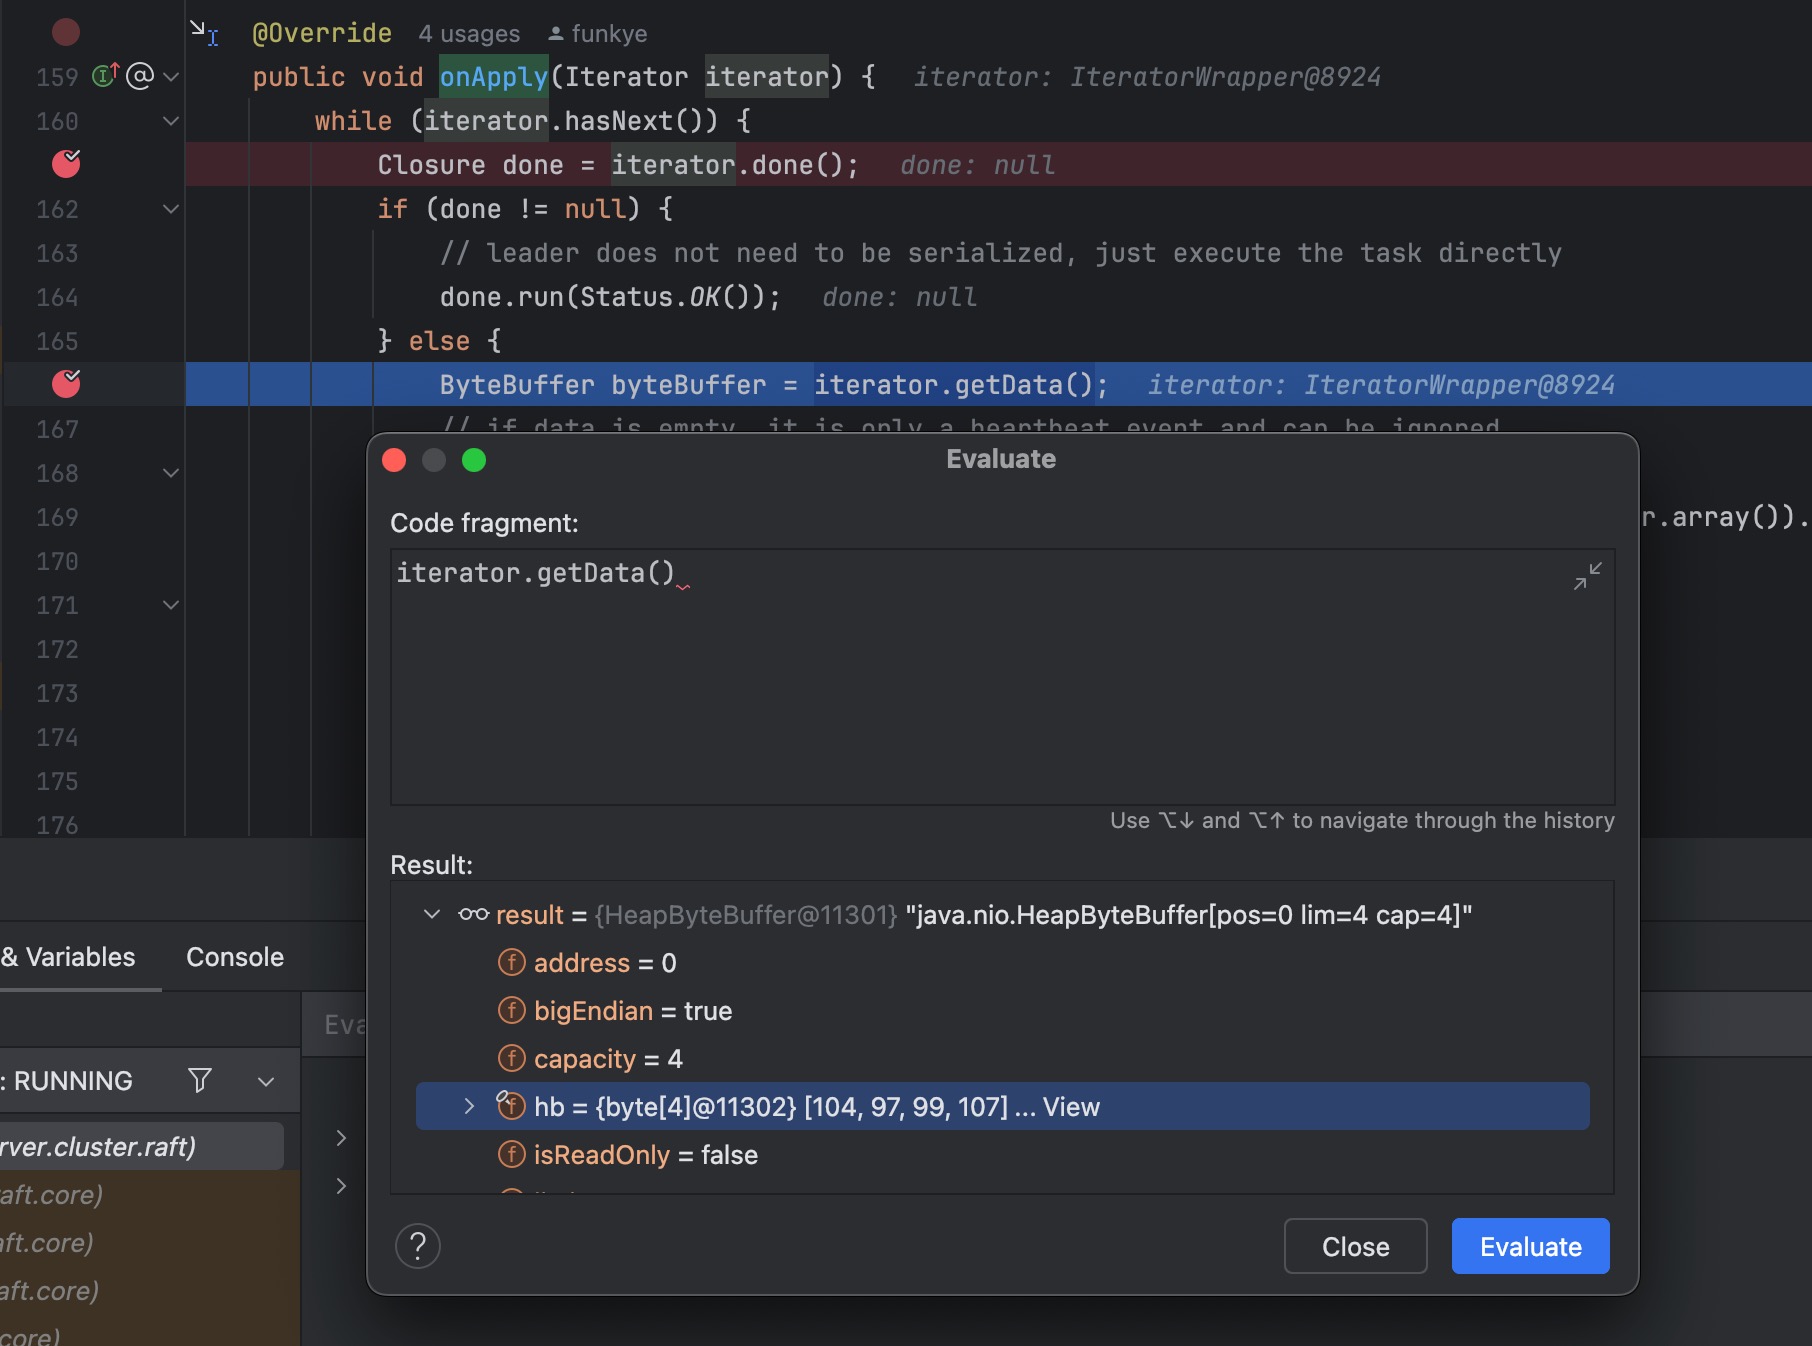Click the filter frames funnel icon
The height and width of the screenshot is (1346, 1812).
point(200,1080)
